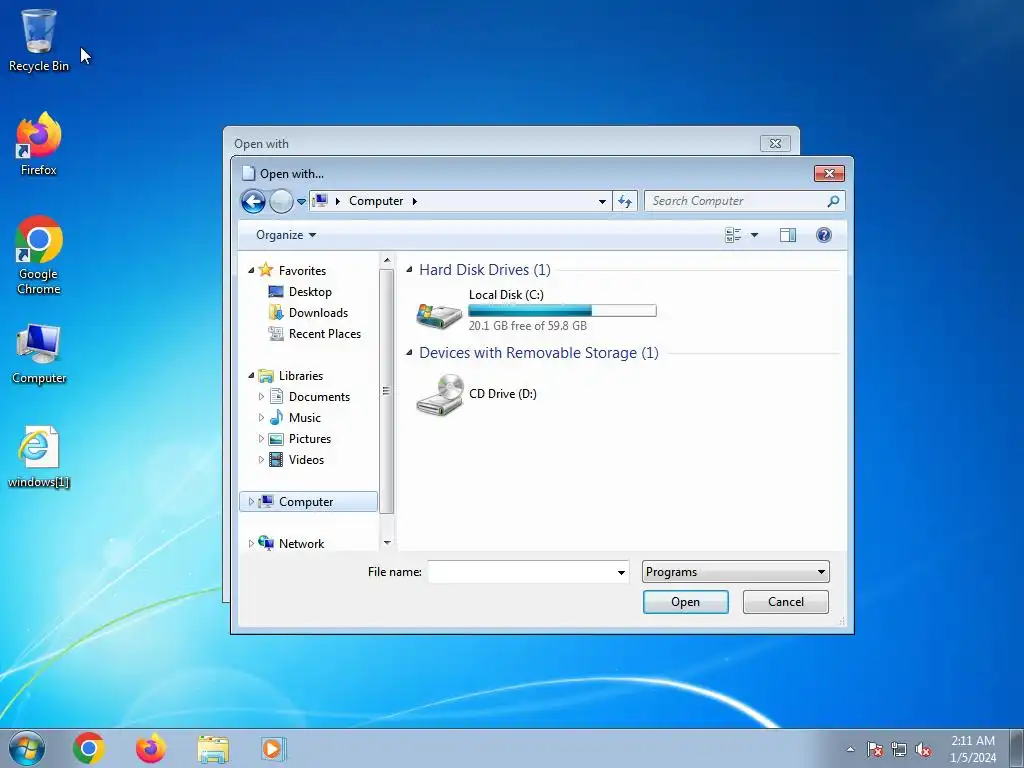Collapse the Favorites group
This screenshot has width=1024, height=768.
(x=251, y=270)
